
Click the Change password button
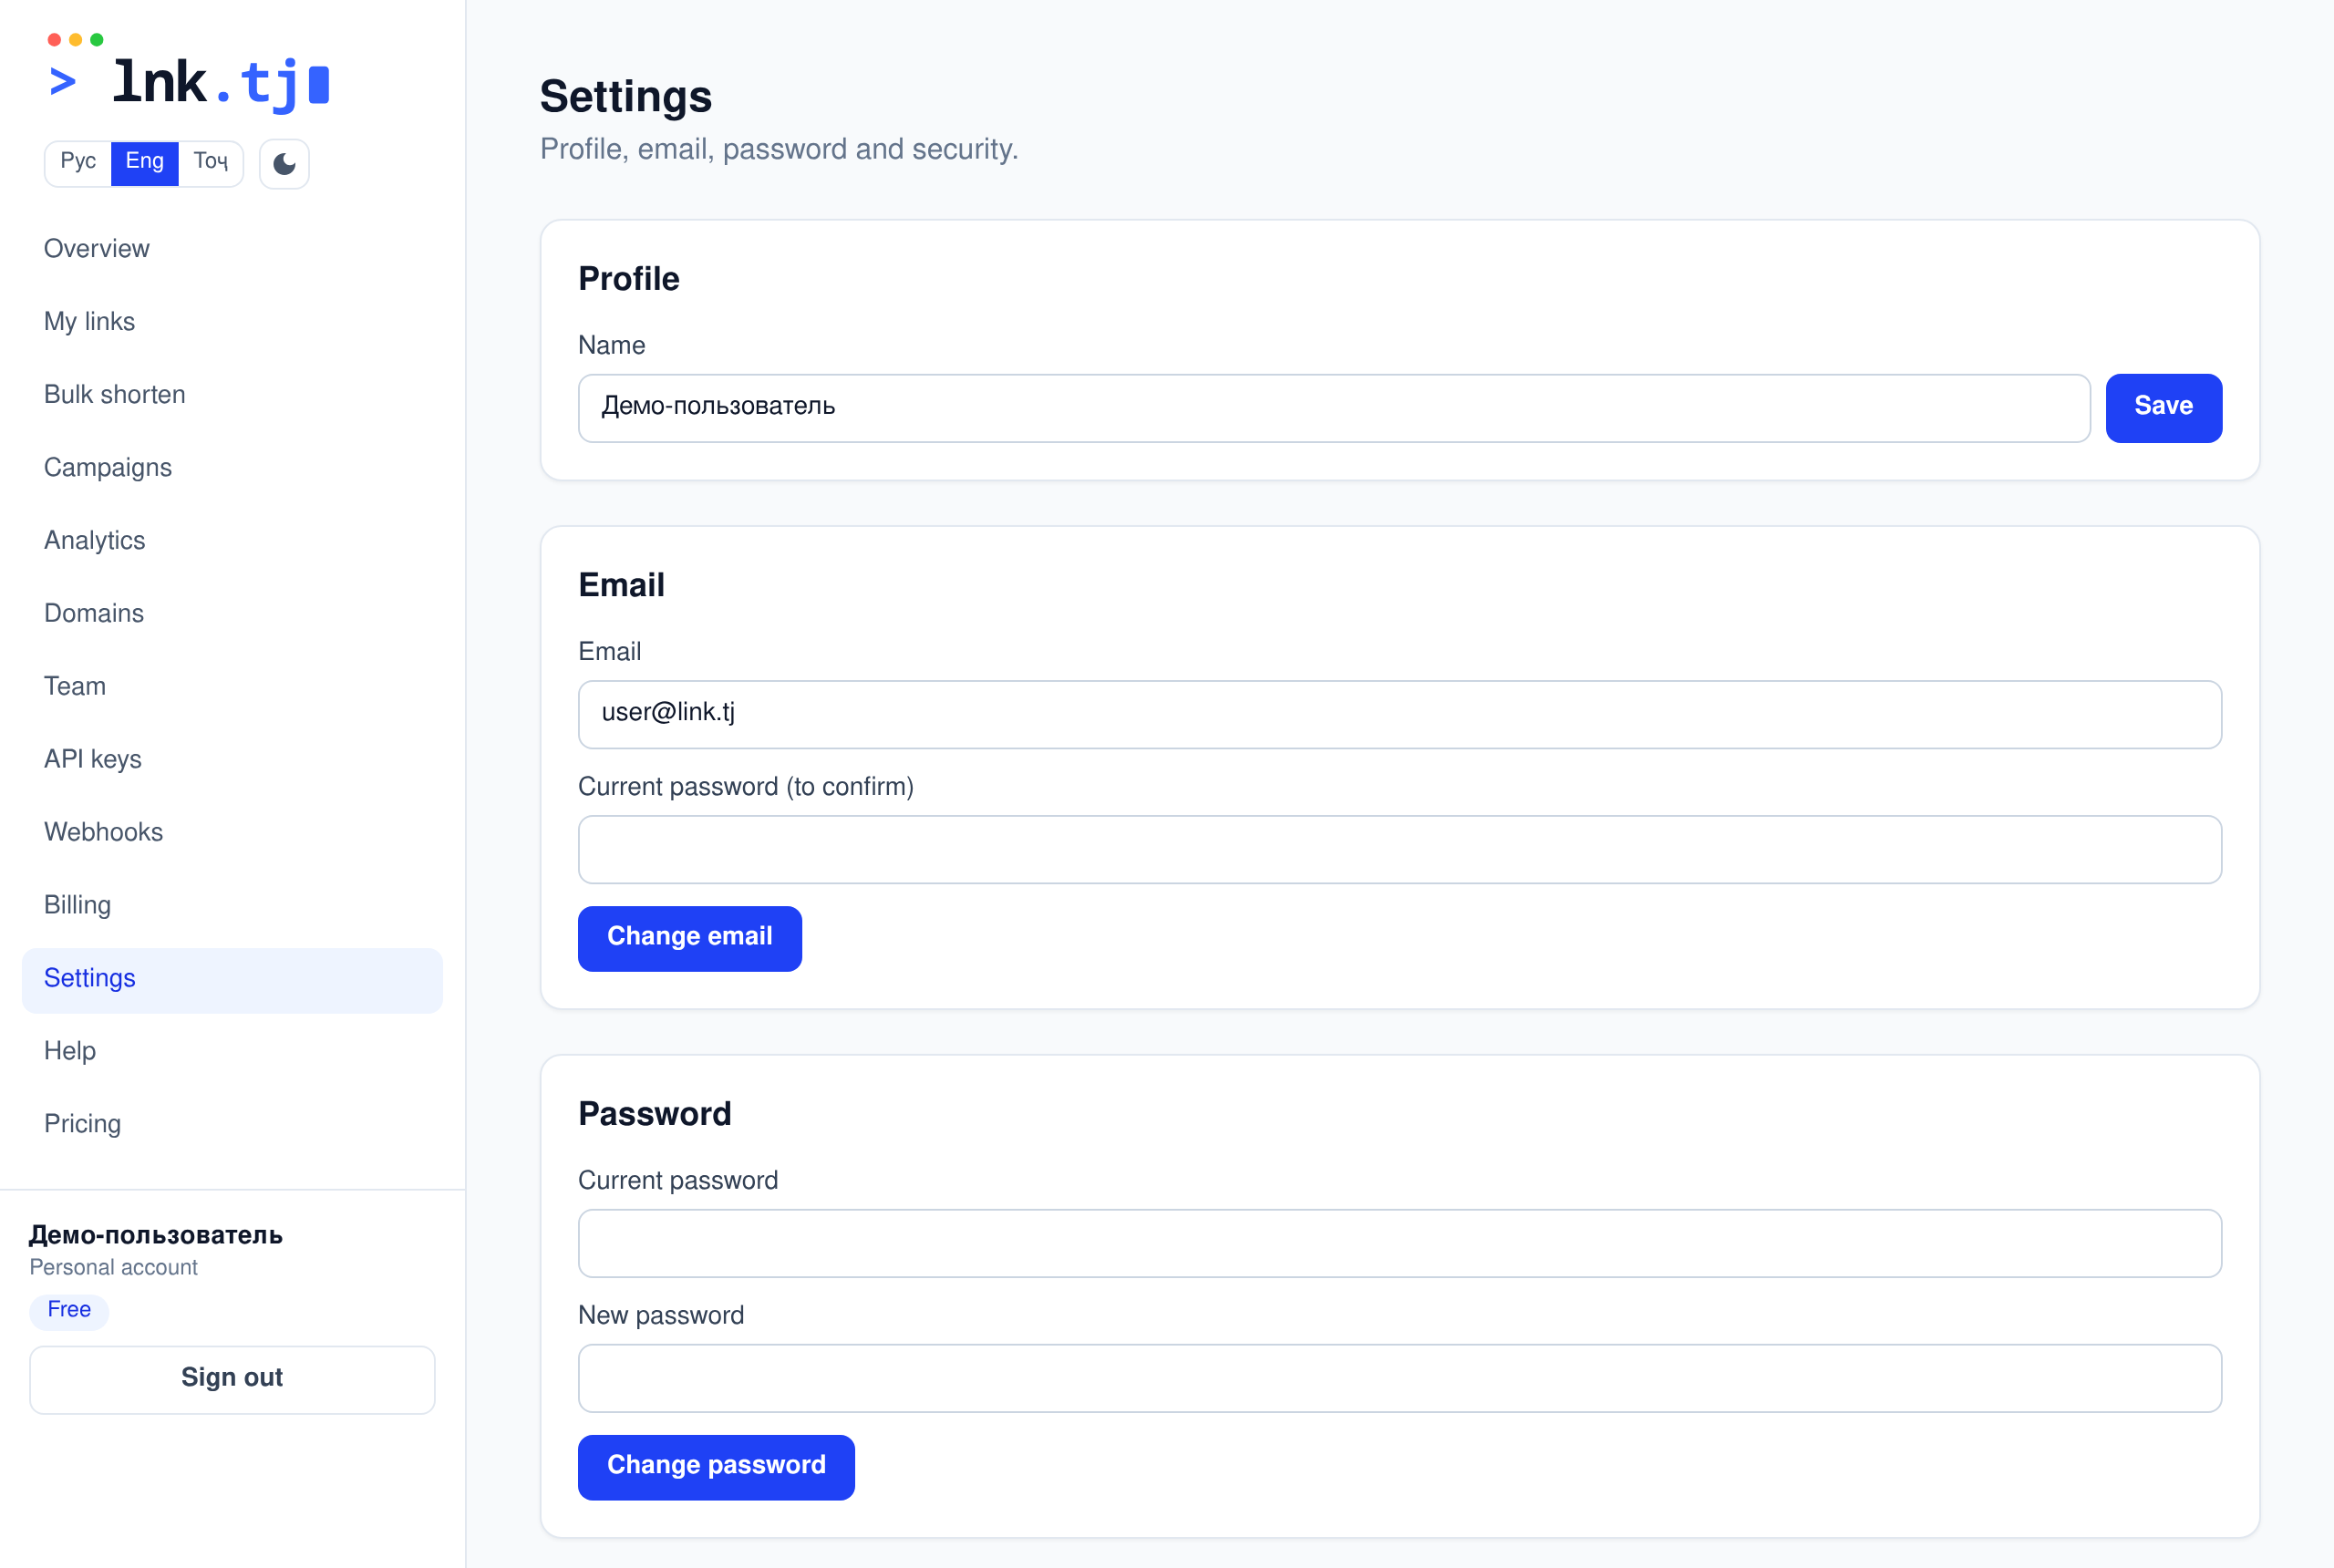click(x=716, y=1467)
